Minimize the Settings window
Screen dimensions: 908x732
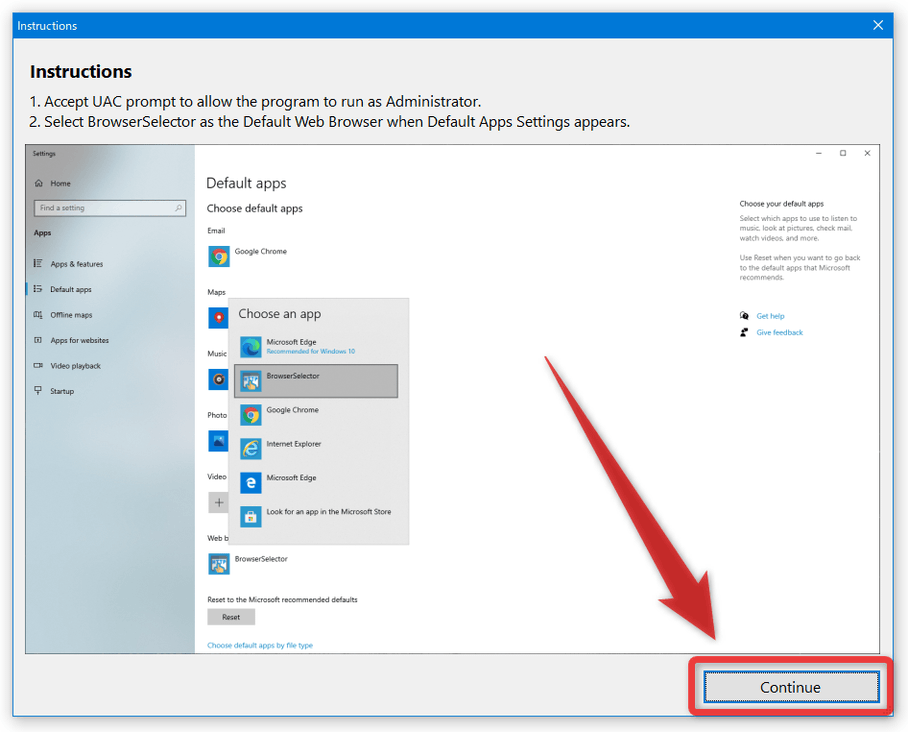(x=819, y=153)
